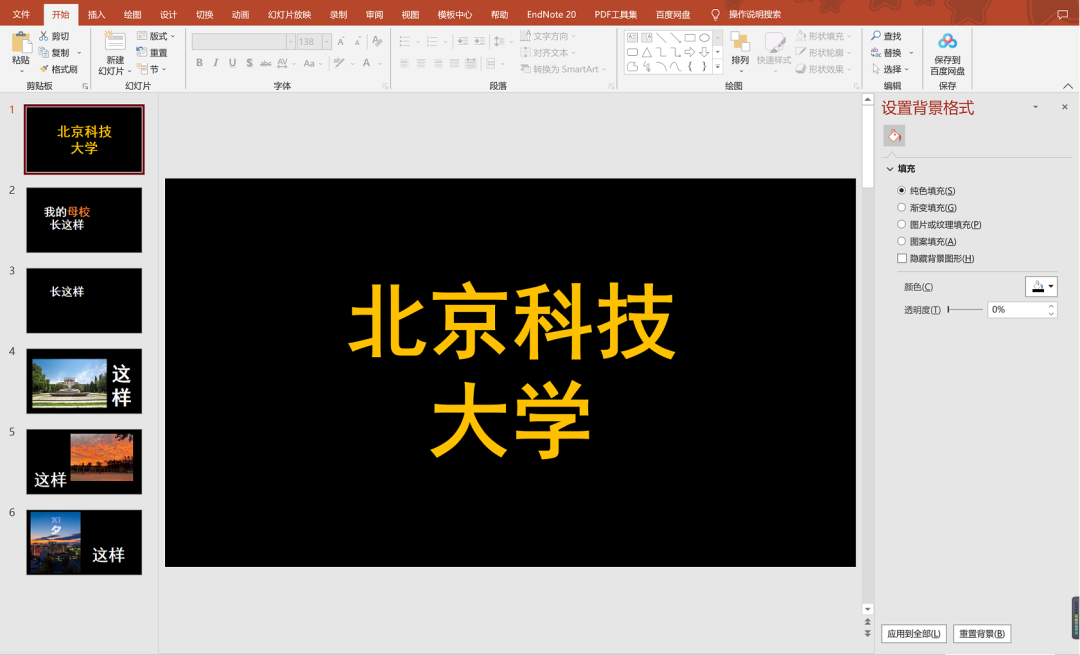
Task: Adjust the Transparency (透明度) slider
Action: 965,309
